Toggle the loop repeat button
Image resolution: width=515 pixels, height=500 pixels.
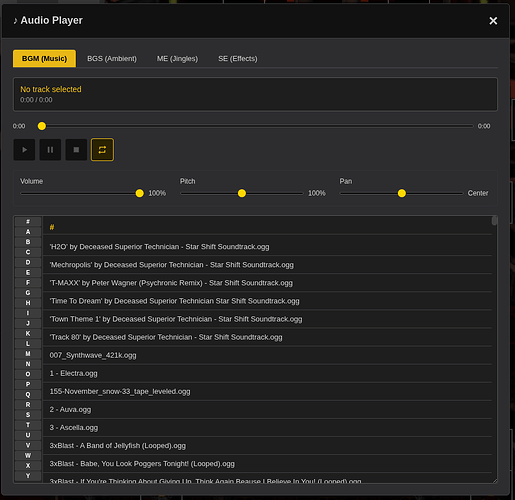pos(102,150)
